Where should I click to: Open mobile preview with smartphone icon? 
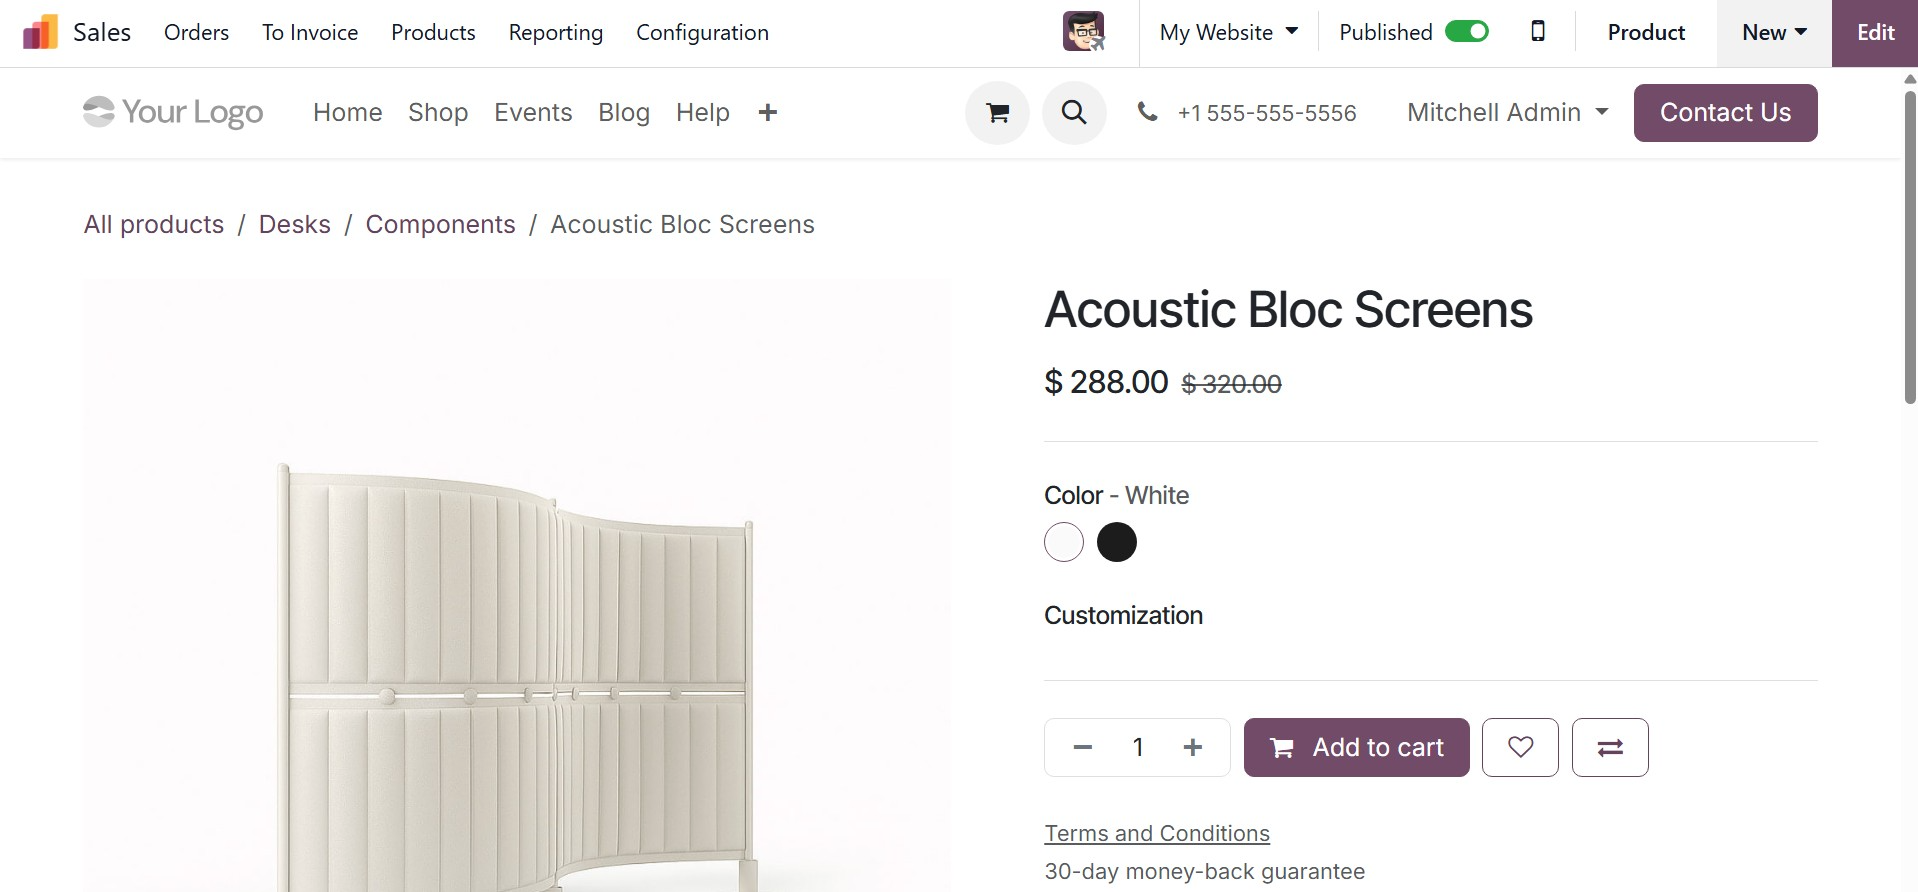point(1536,31)
